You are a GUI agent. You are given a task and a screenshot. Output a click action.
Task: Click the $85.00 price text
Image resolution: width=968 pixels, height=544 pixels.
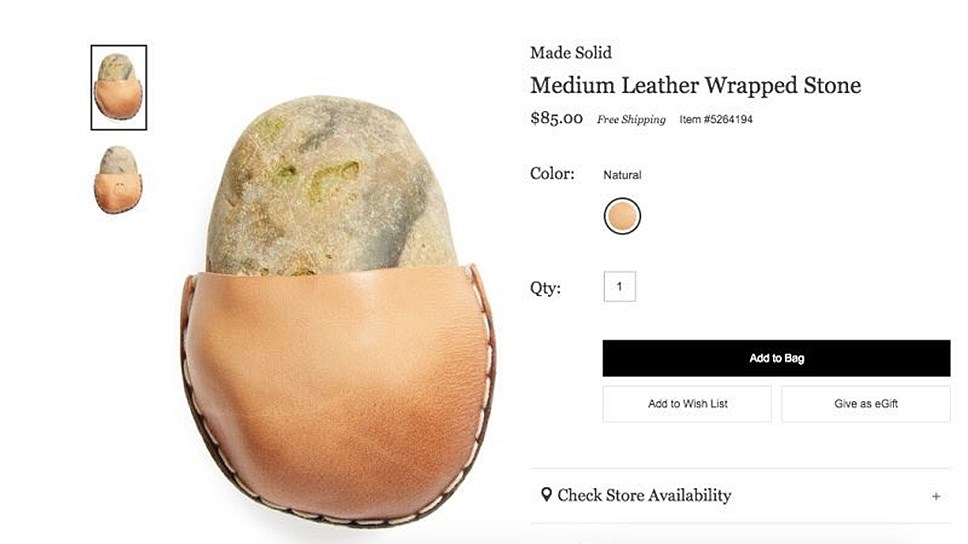point(556,118)
